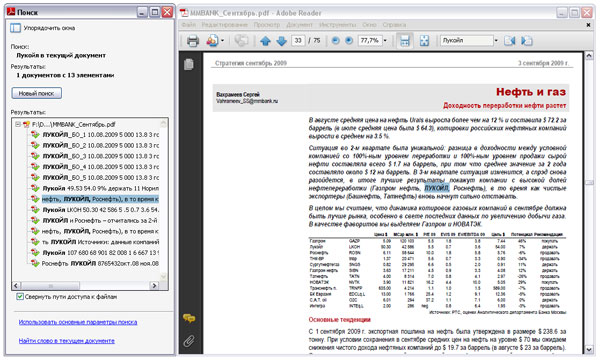Screen dimensions: 600x360
Task: Select result Лукойл 49.53 54.0 9% держать
Action: click(x=100, y=188)
